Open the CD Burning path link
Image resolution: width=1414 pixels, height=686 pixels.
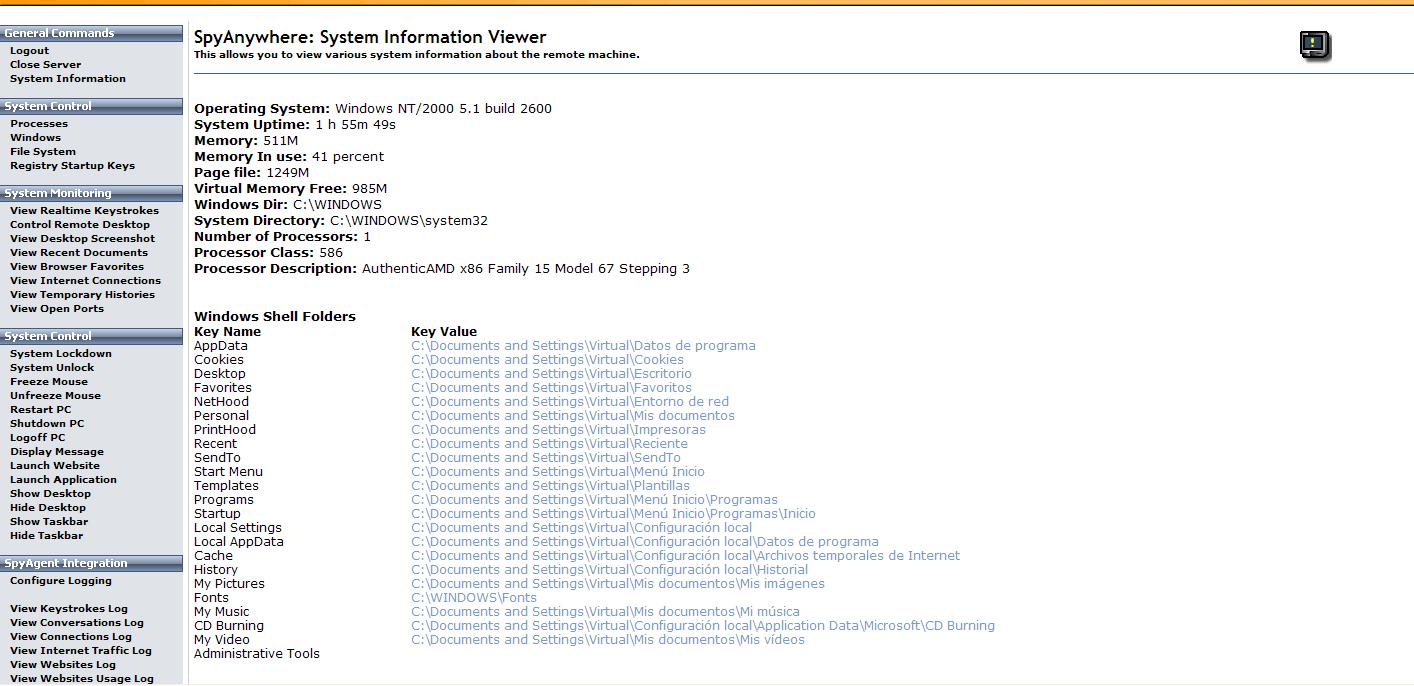[703, 626]
